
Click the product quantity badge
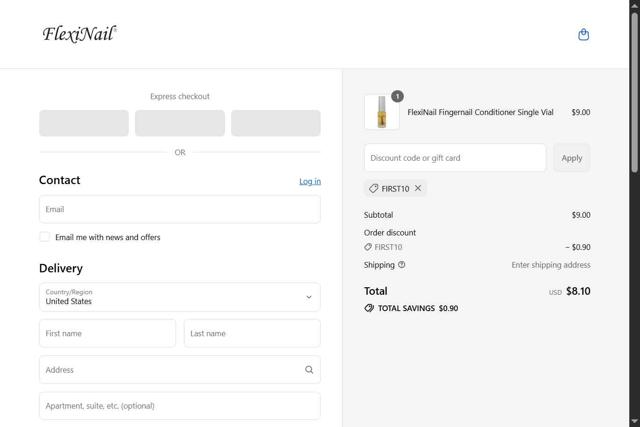click(397, 96)
